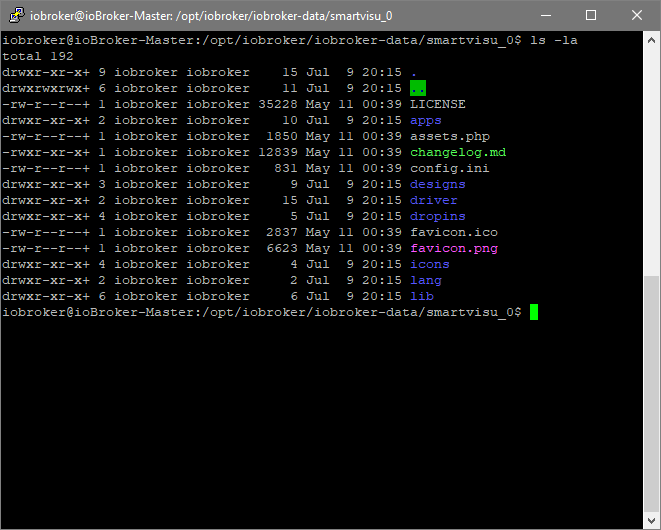Screen dimensions: 661x530
Task: Click the 6623 size of favicon.png
Action: [x=282, y=248]
